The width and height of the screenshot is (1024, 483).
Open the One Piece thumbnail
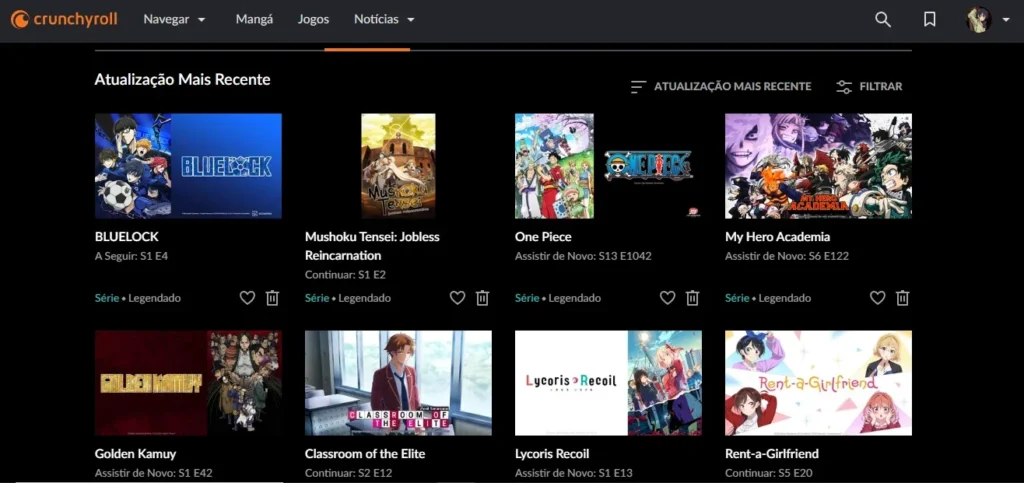(608, 166)
